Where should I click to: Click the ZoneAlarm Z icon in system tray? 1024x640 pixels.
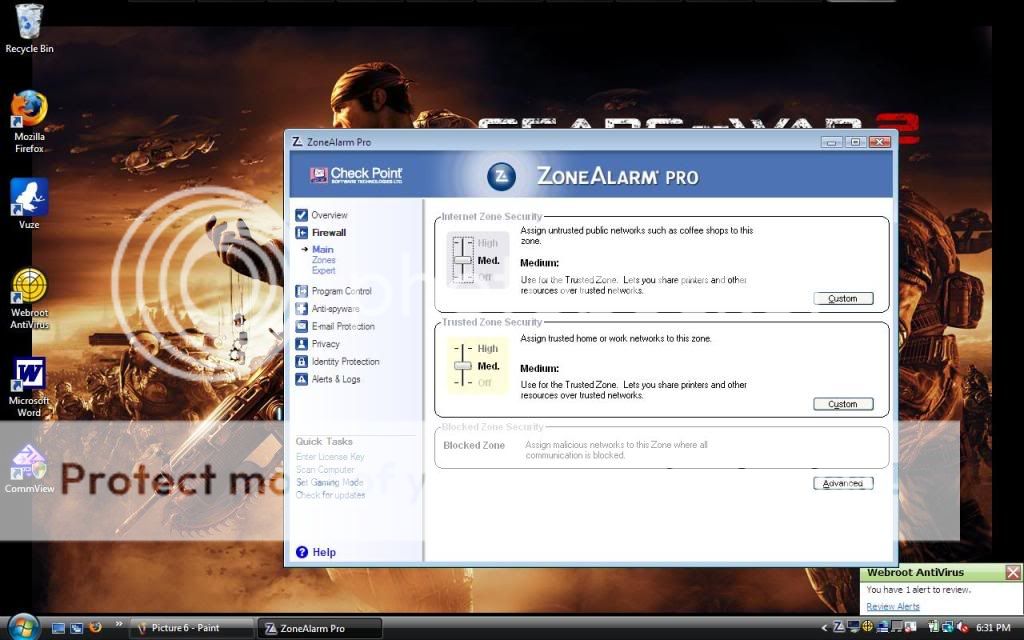pyautogui.click(x=839, y=628)
